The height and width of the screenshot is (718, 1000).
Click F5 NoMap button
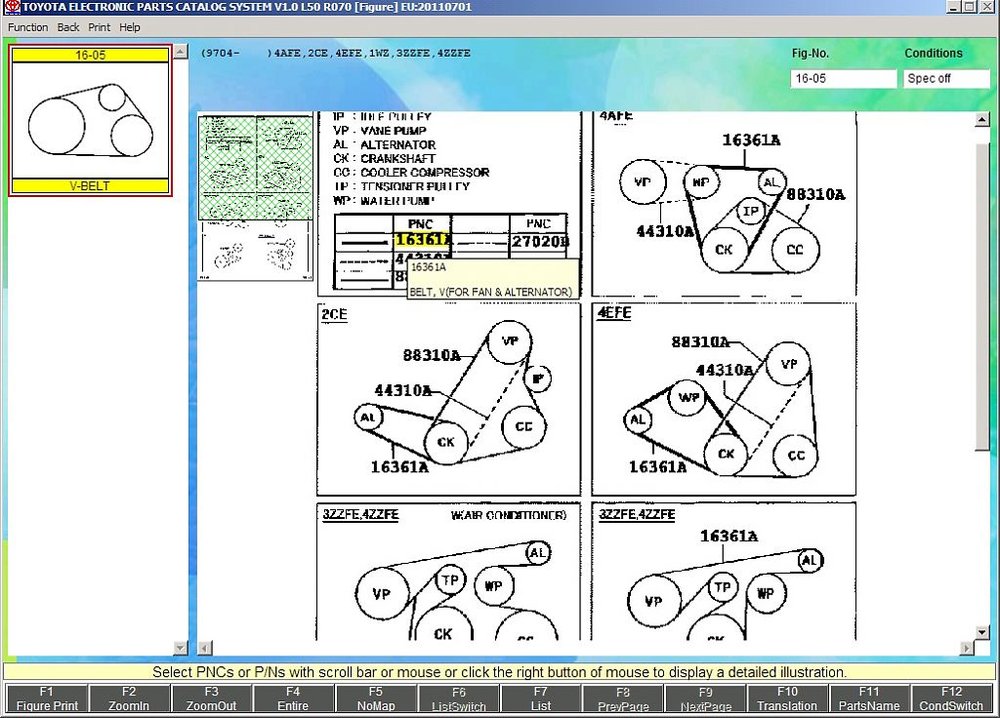(376, 699)
